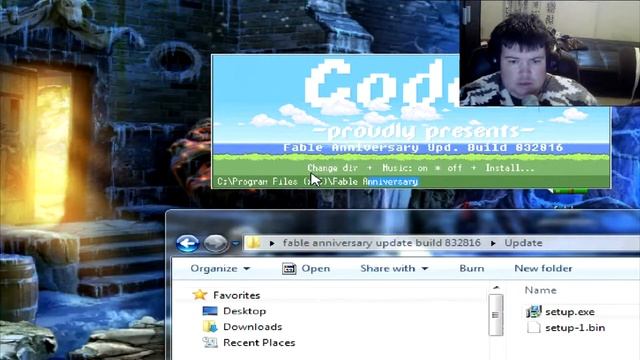Viewport: 640px width, 360px height.
Task: Select the setup-1.bin file
Action: click(x=575, y=328)
